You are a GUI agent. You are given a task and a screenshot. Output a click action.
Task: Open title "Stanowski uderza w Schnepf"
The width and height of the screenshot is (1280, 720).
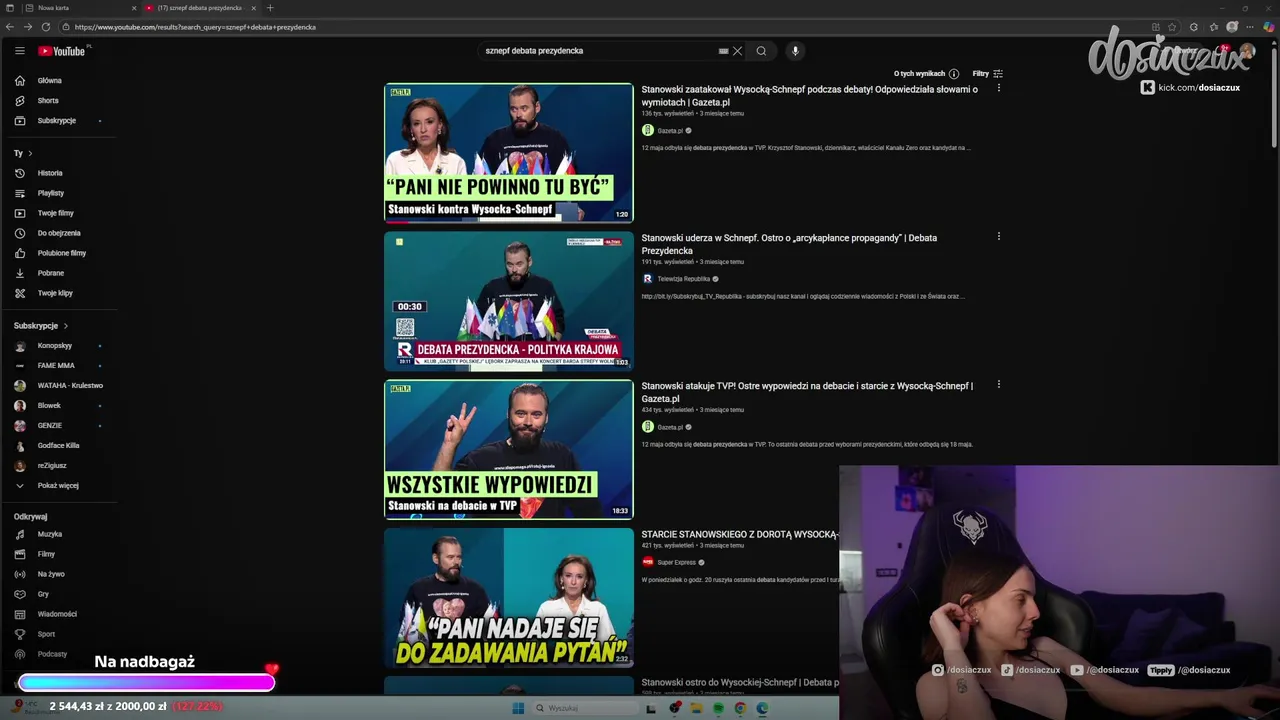click(x=789, y=244)
